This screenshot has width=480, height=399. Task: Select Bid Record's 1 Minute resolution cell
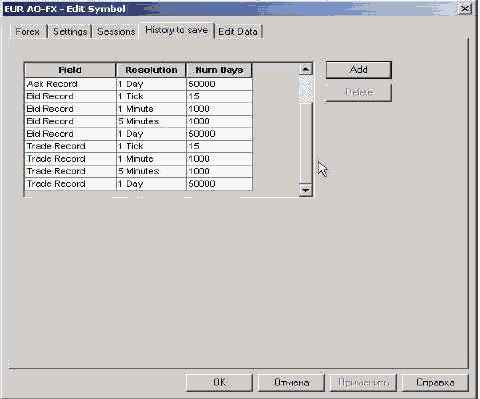click(x=151, y=109)
